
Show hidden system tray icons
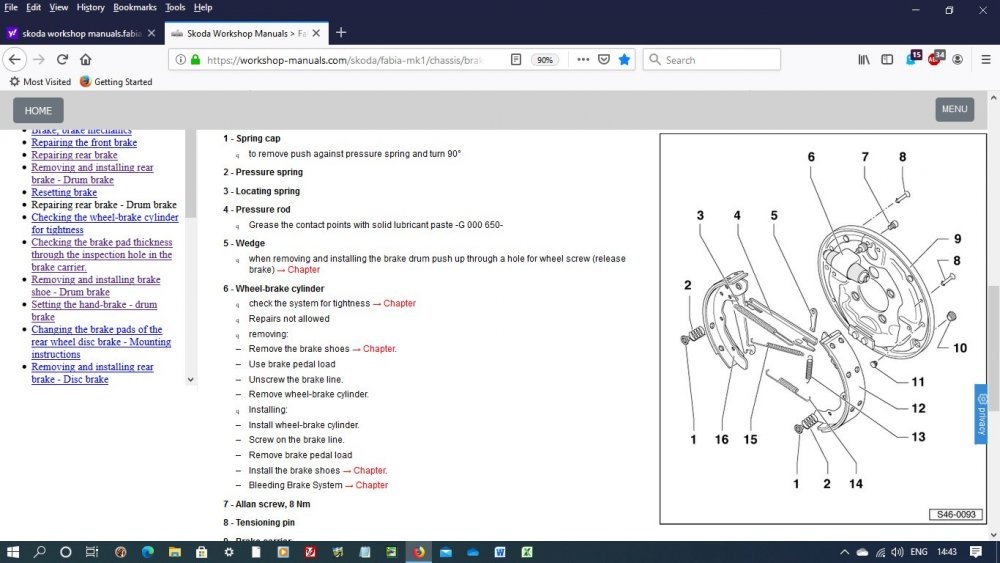(844, 552)
